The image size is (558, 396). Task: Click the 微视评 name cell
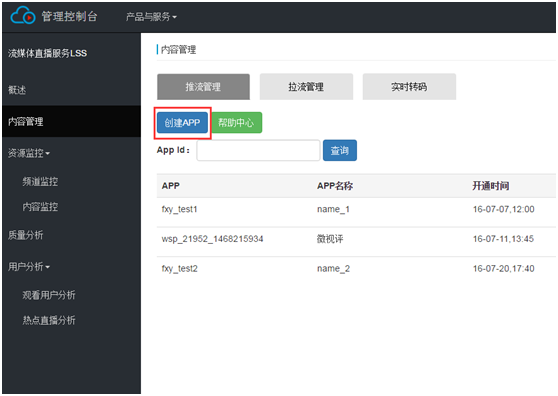tap(330, 239)
